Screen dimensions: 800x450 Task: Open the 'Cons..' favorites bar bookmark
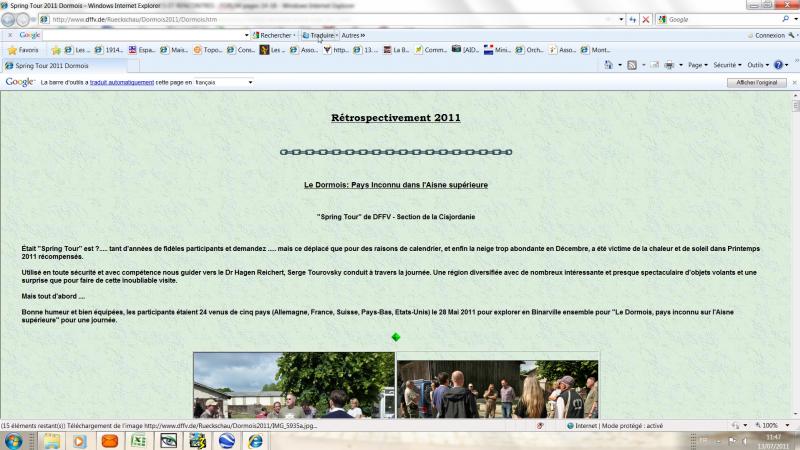point(241,50)
